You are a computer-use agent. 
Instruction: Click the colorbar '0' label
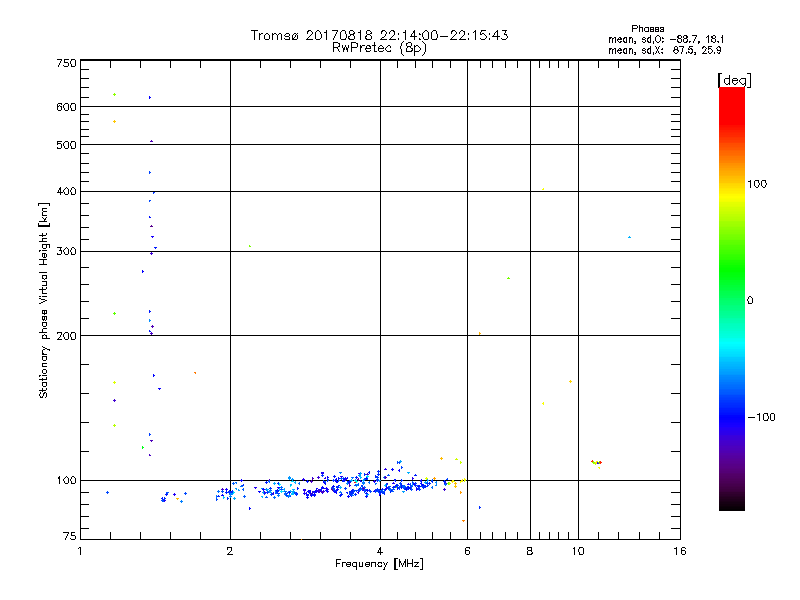[750, 301]
